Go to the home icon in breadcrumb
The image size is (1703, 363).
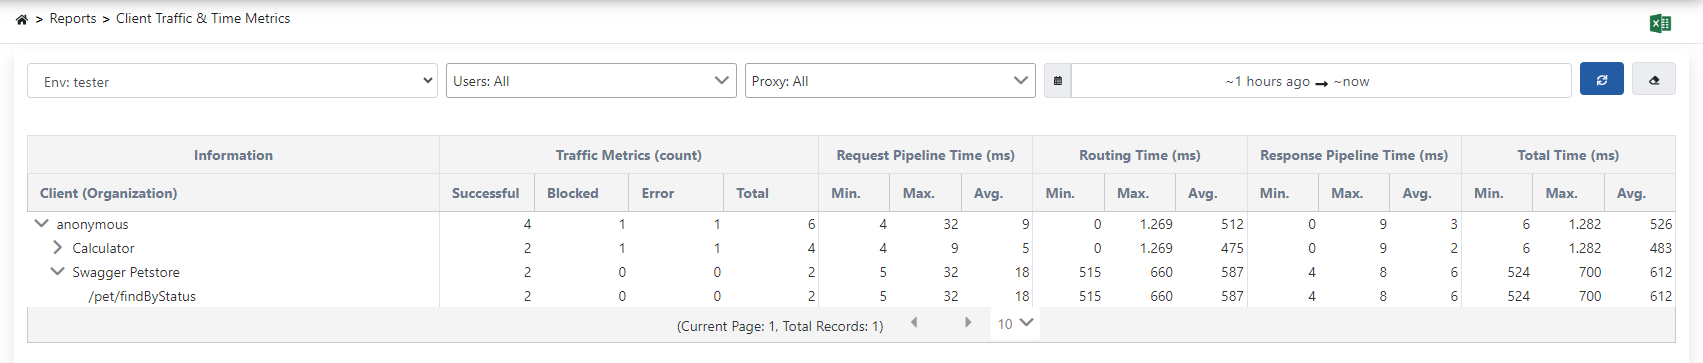coord(21,19)
